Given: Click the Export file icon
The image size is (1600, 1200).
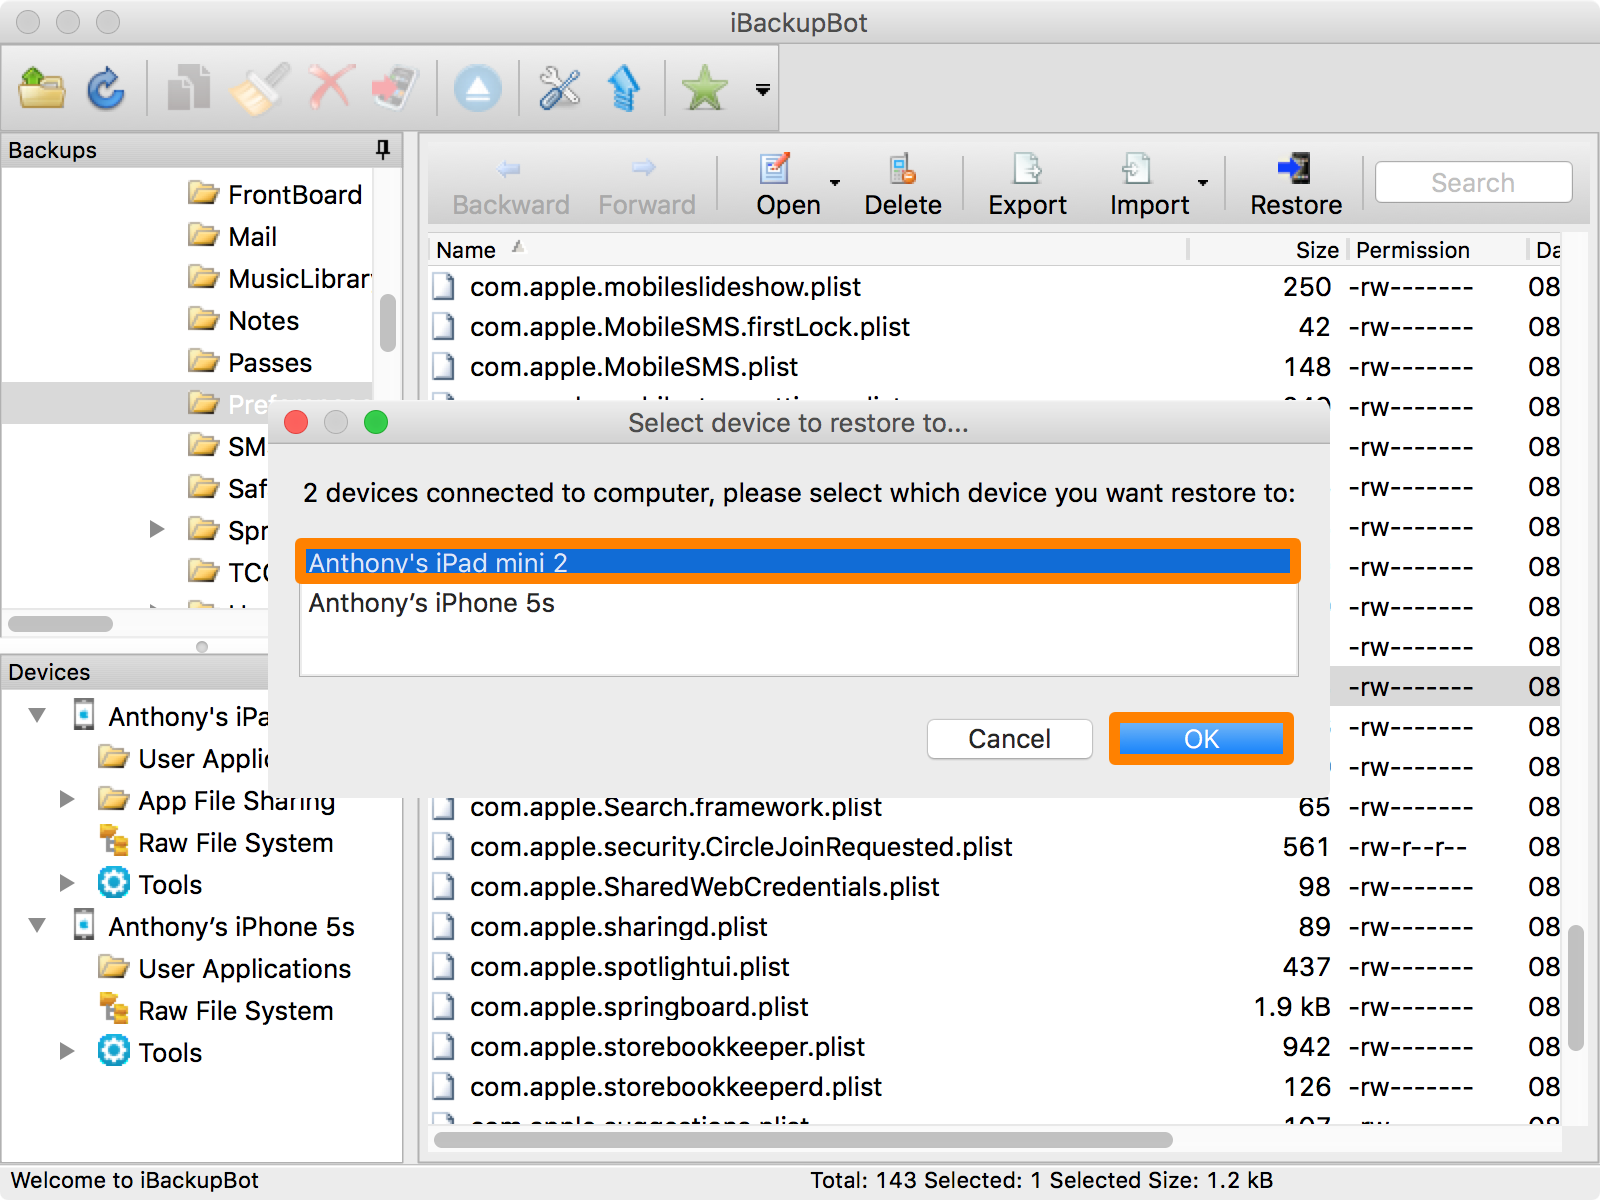Looking at the screenshot, I should point(1027,168).
